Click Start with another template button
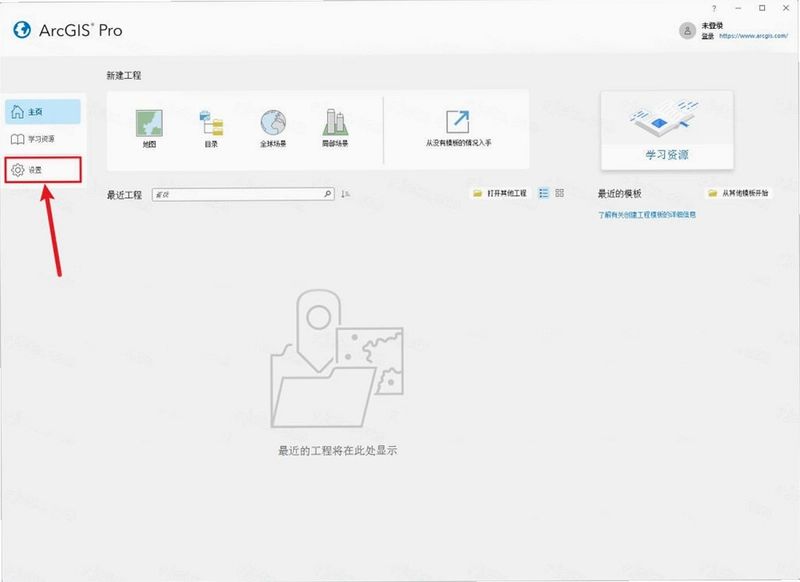 coord(738,193)
